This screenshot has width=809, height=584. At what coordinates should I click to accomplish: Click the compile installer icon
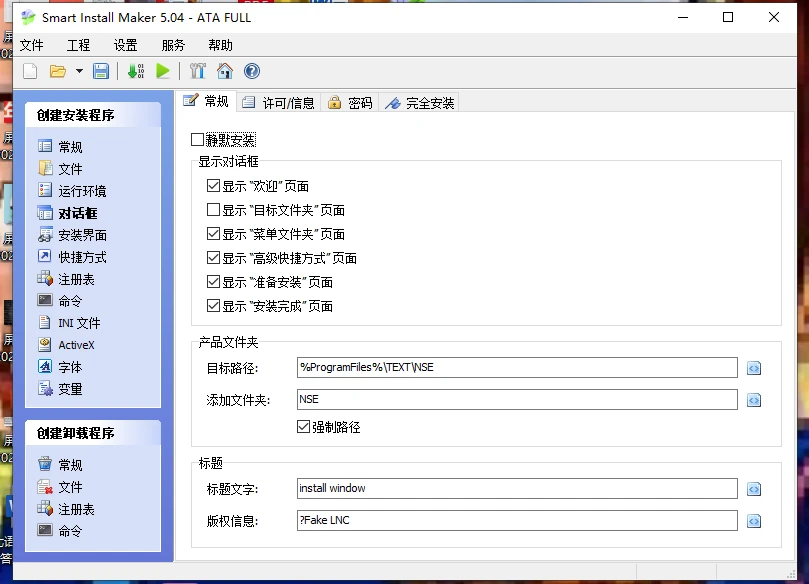tap(135, 71)
